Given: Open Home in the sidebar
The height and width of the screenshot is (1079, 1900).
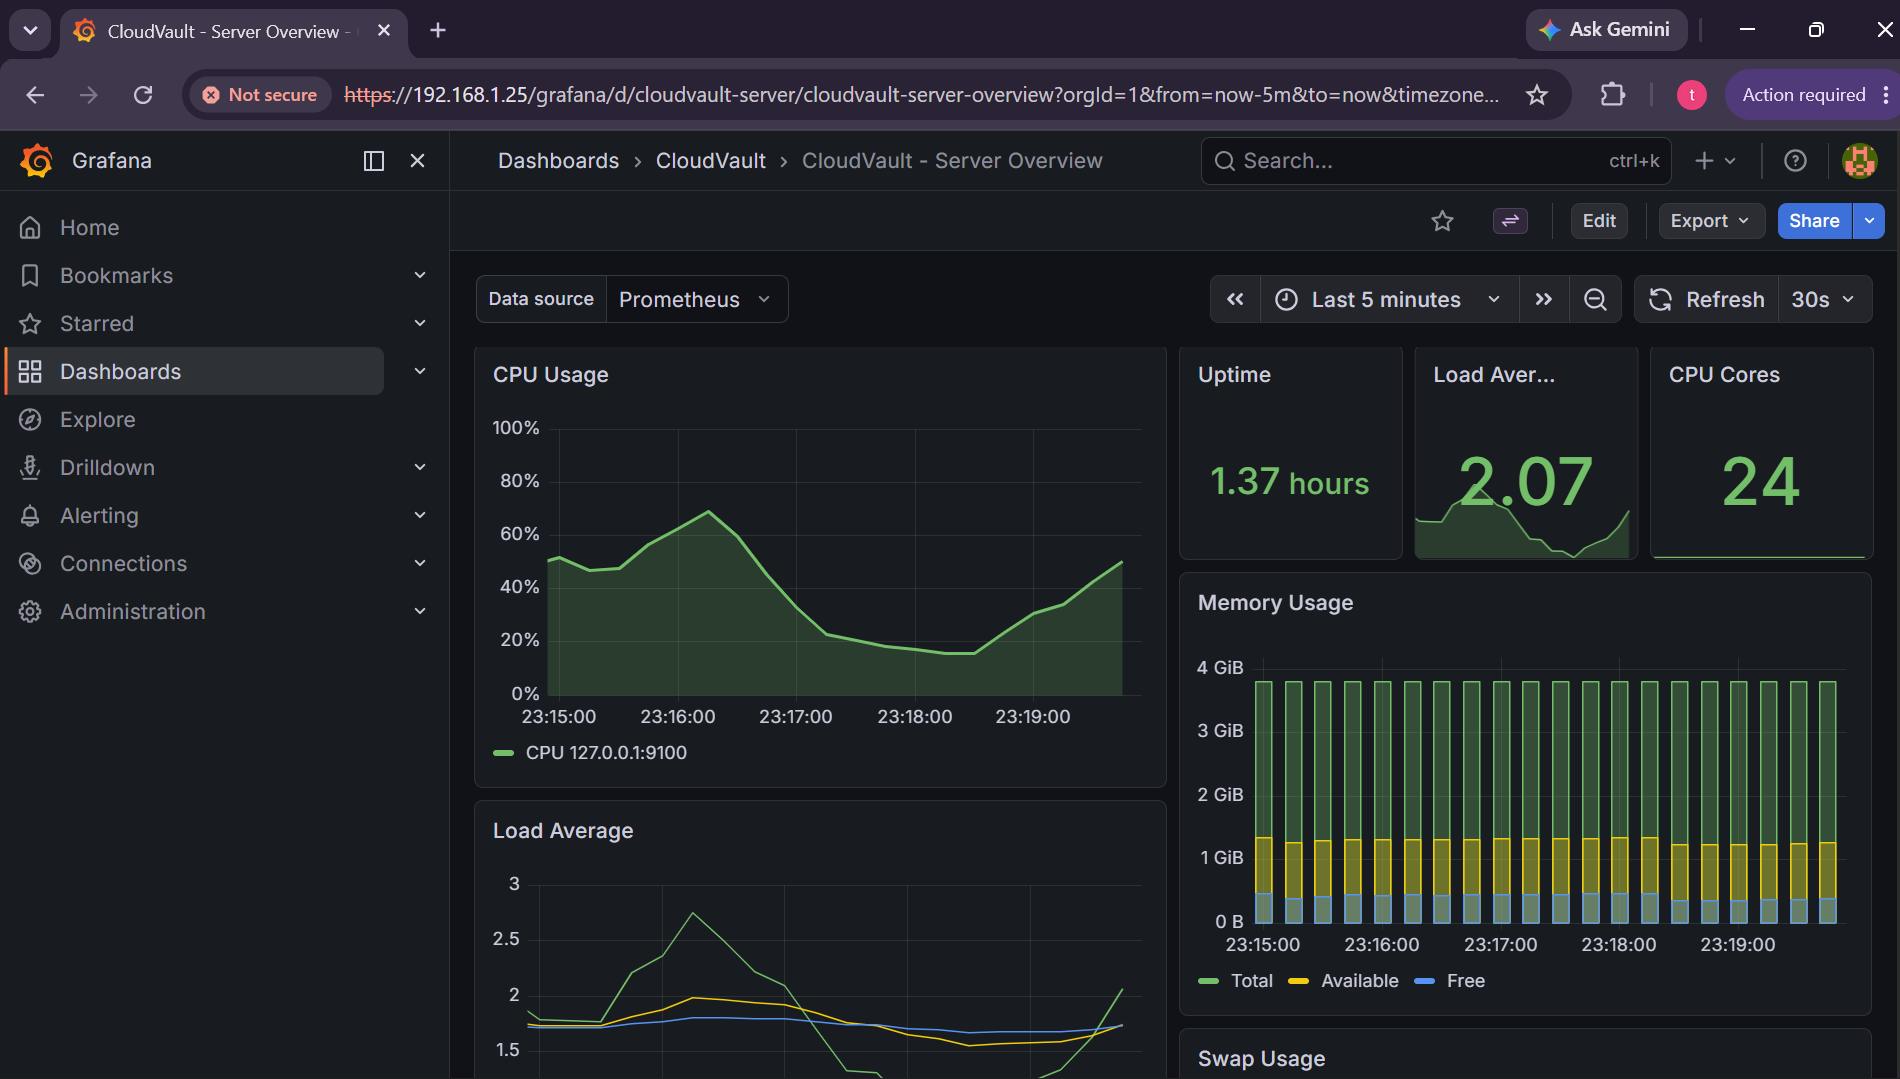Looking at the screenshot, I should tap(89, 228).
